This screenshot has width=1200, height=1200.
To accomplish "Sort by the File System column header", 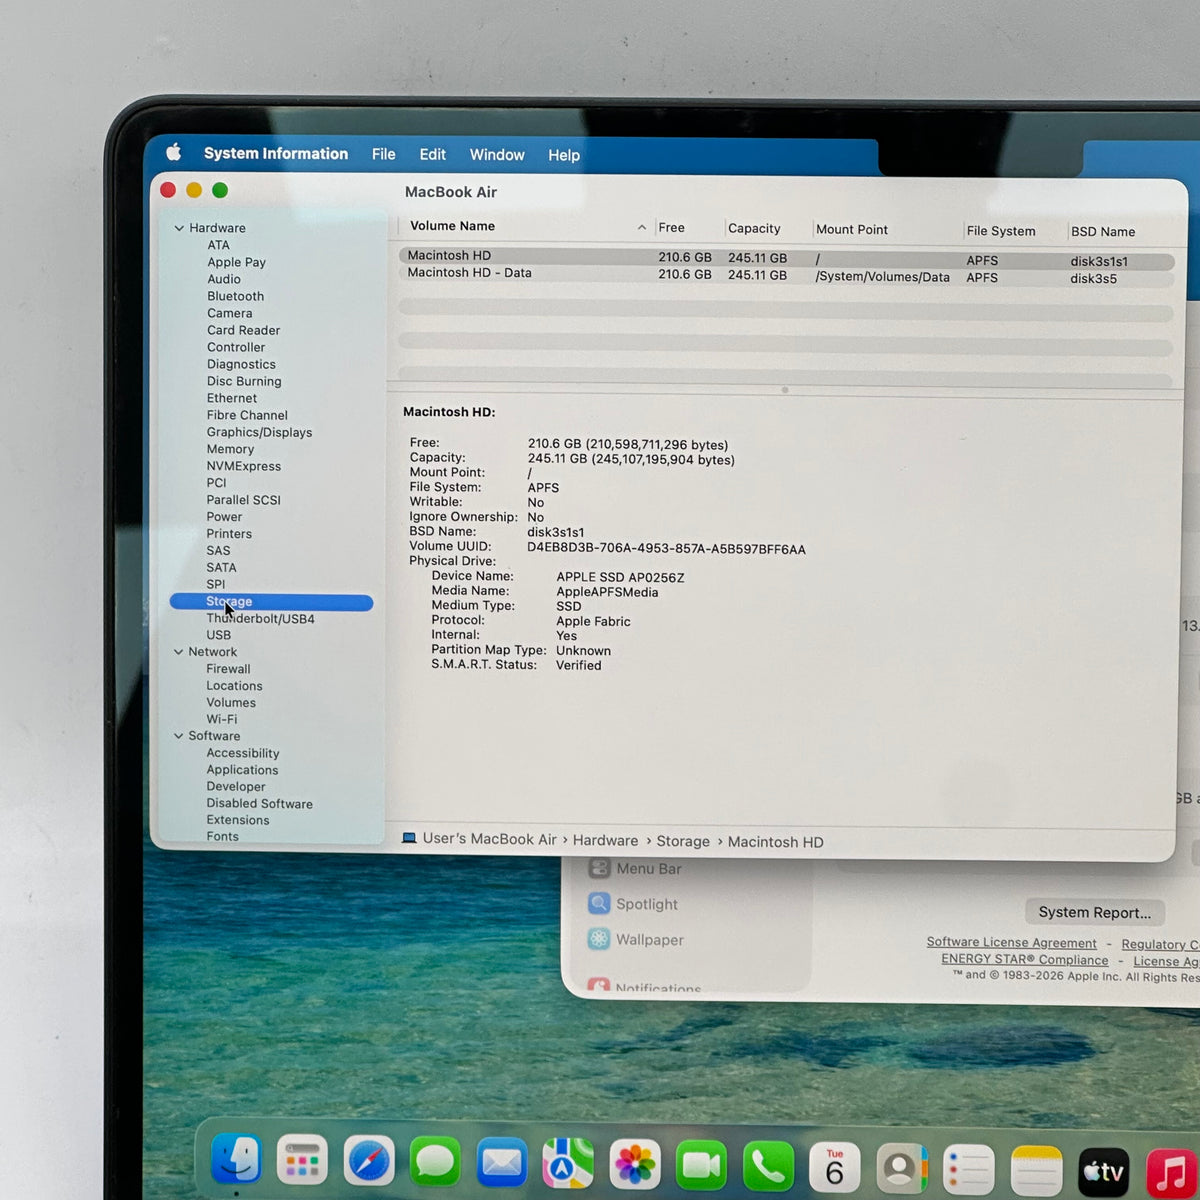I will tap(1001, 230).
